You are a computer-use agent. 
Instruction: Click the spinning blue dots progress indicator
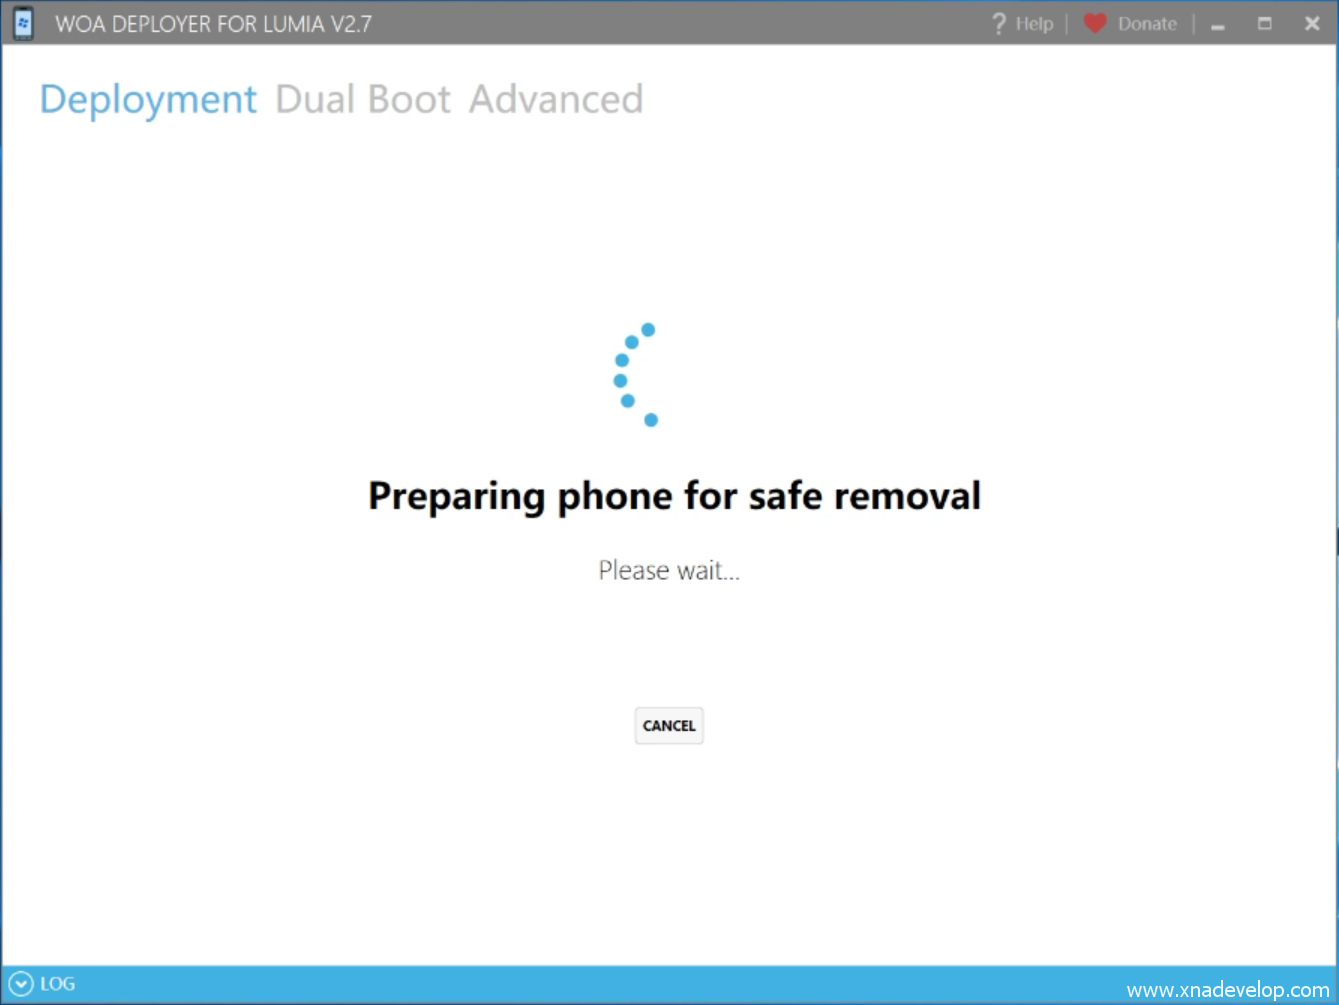pos(635,375)
